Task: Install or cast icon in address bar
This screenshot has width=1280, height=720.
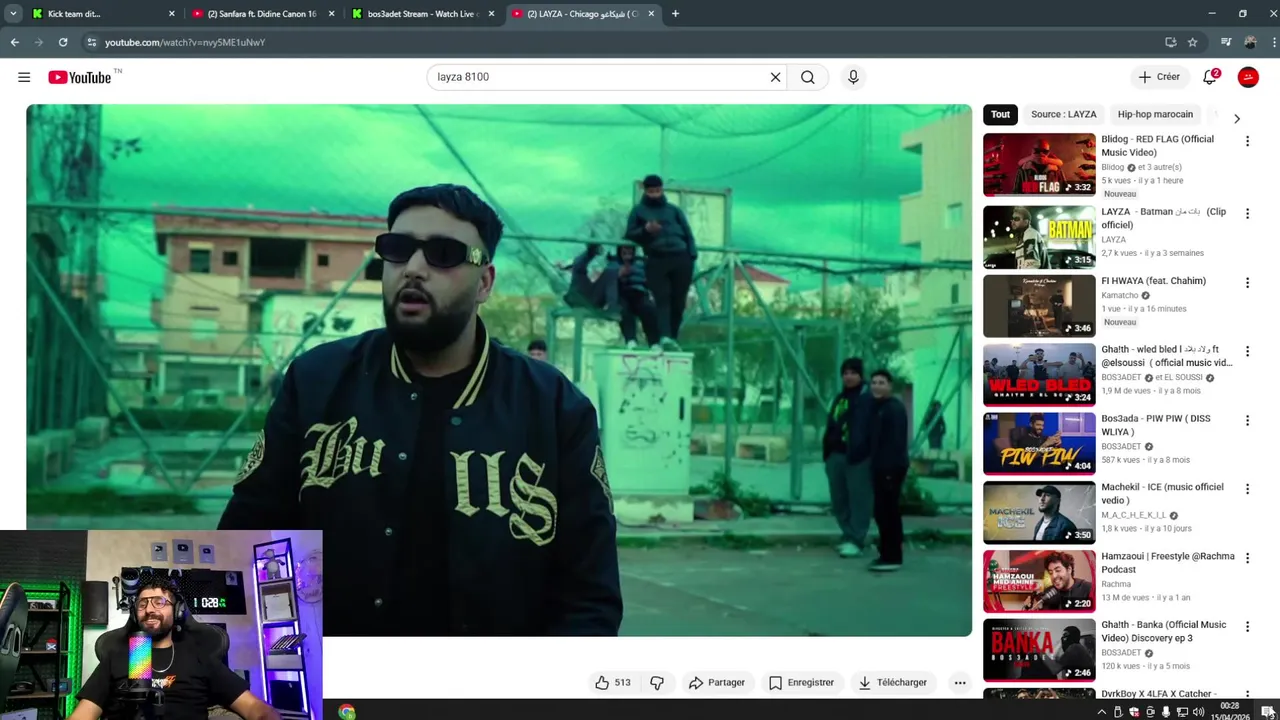Action: (1170, 42)
